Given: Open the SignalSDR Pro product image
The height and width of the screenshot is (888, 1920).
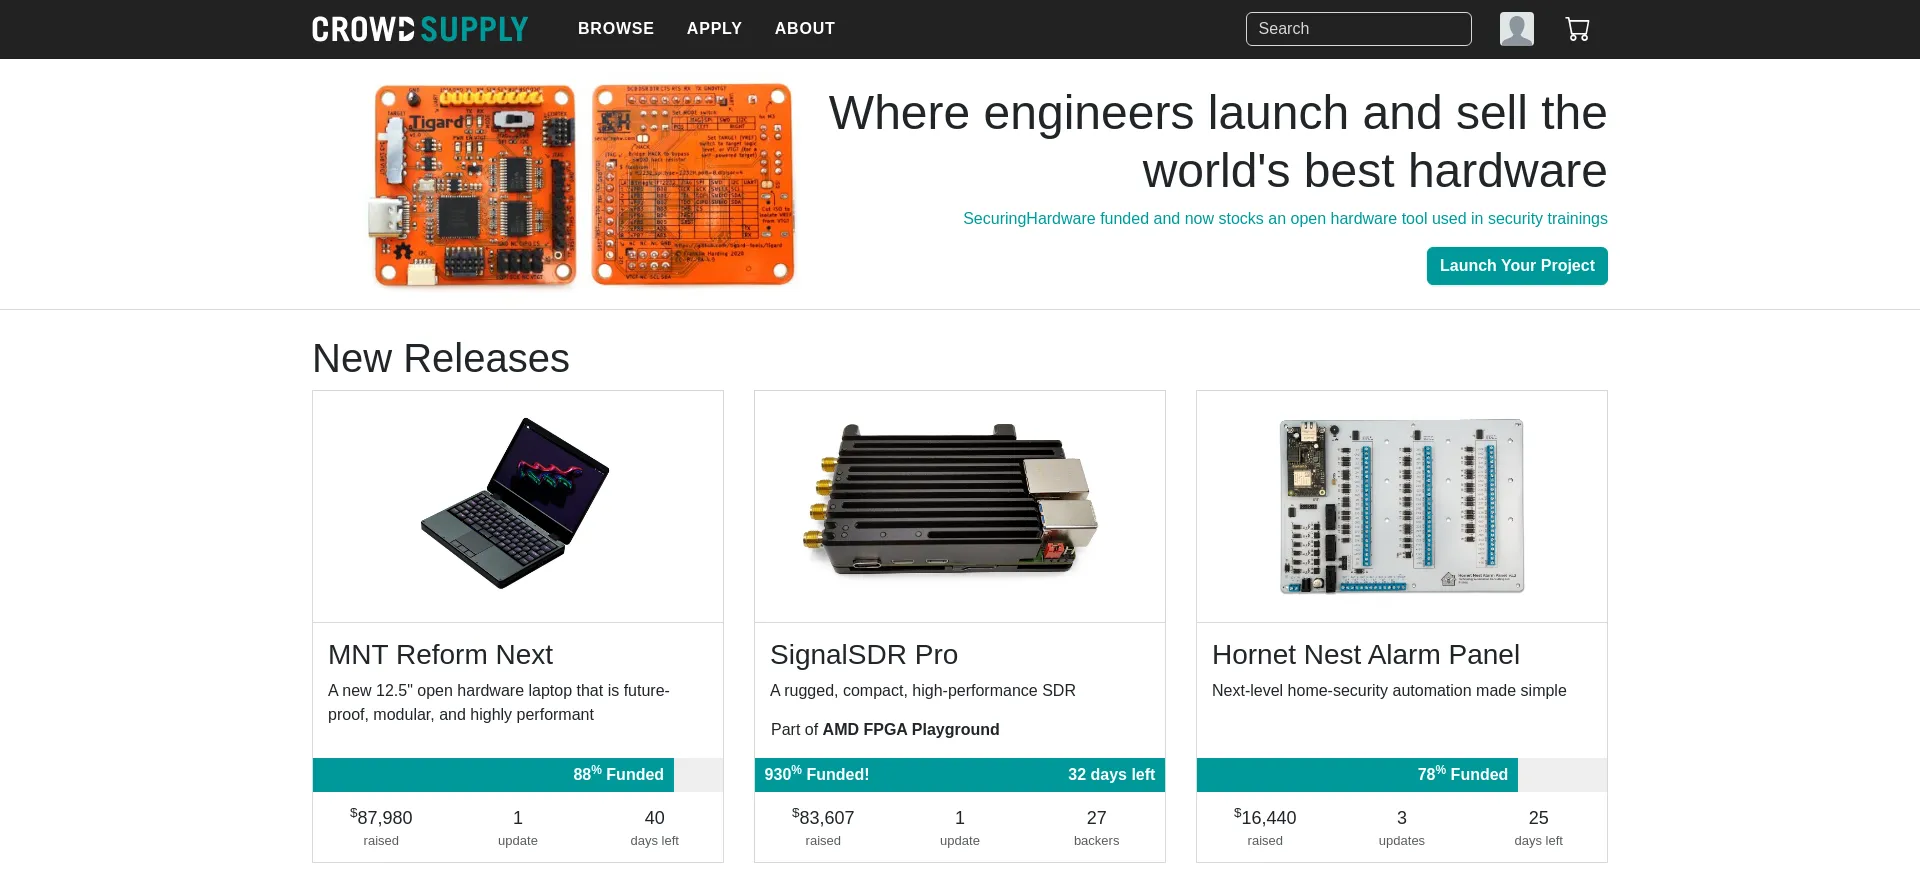Looking at the screenshot, I should click(x=959, y=505).
